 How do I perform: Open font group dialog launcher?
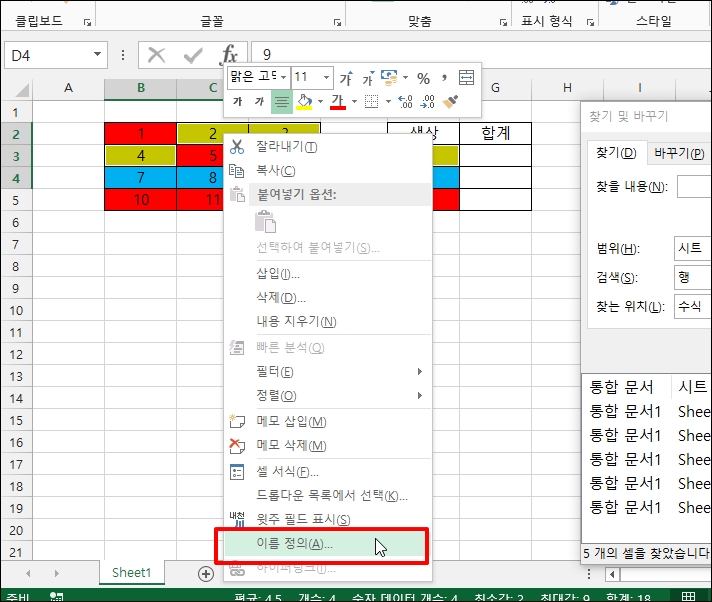[x=337, y=22]
